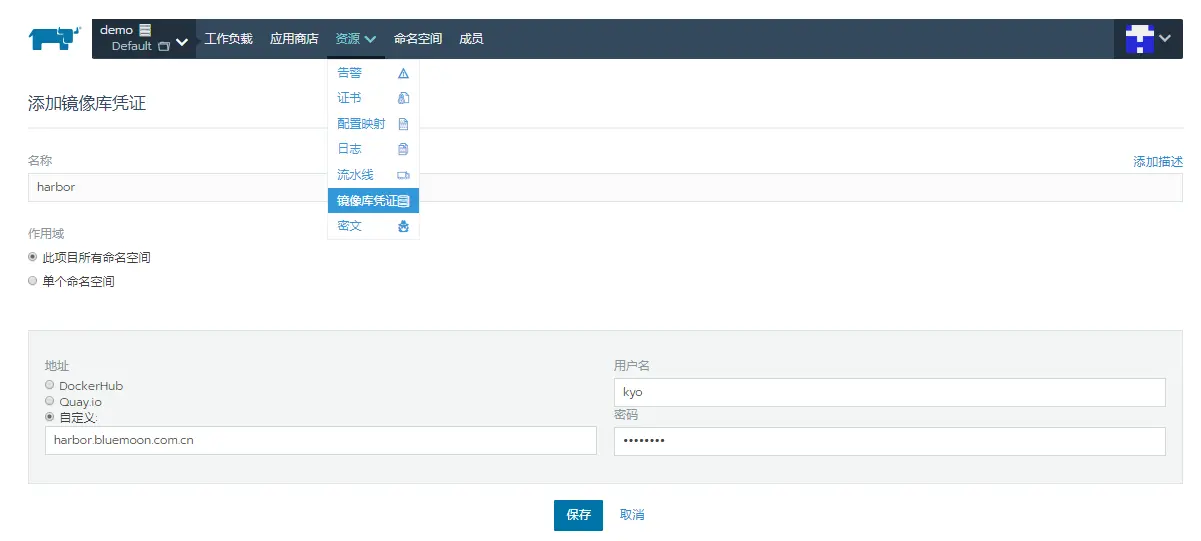The height and width of the screenshot is (541, 1201).
Task: Click the registry icon beside 镜像库凭证
Action: (x=404, y=201)
